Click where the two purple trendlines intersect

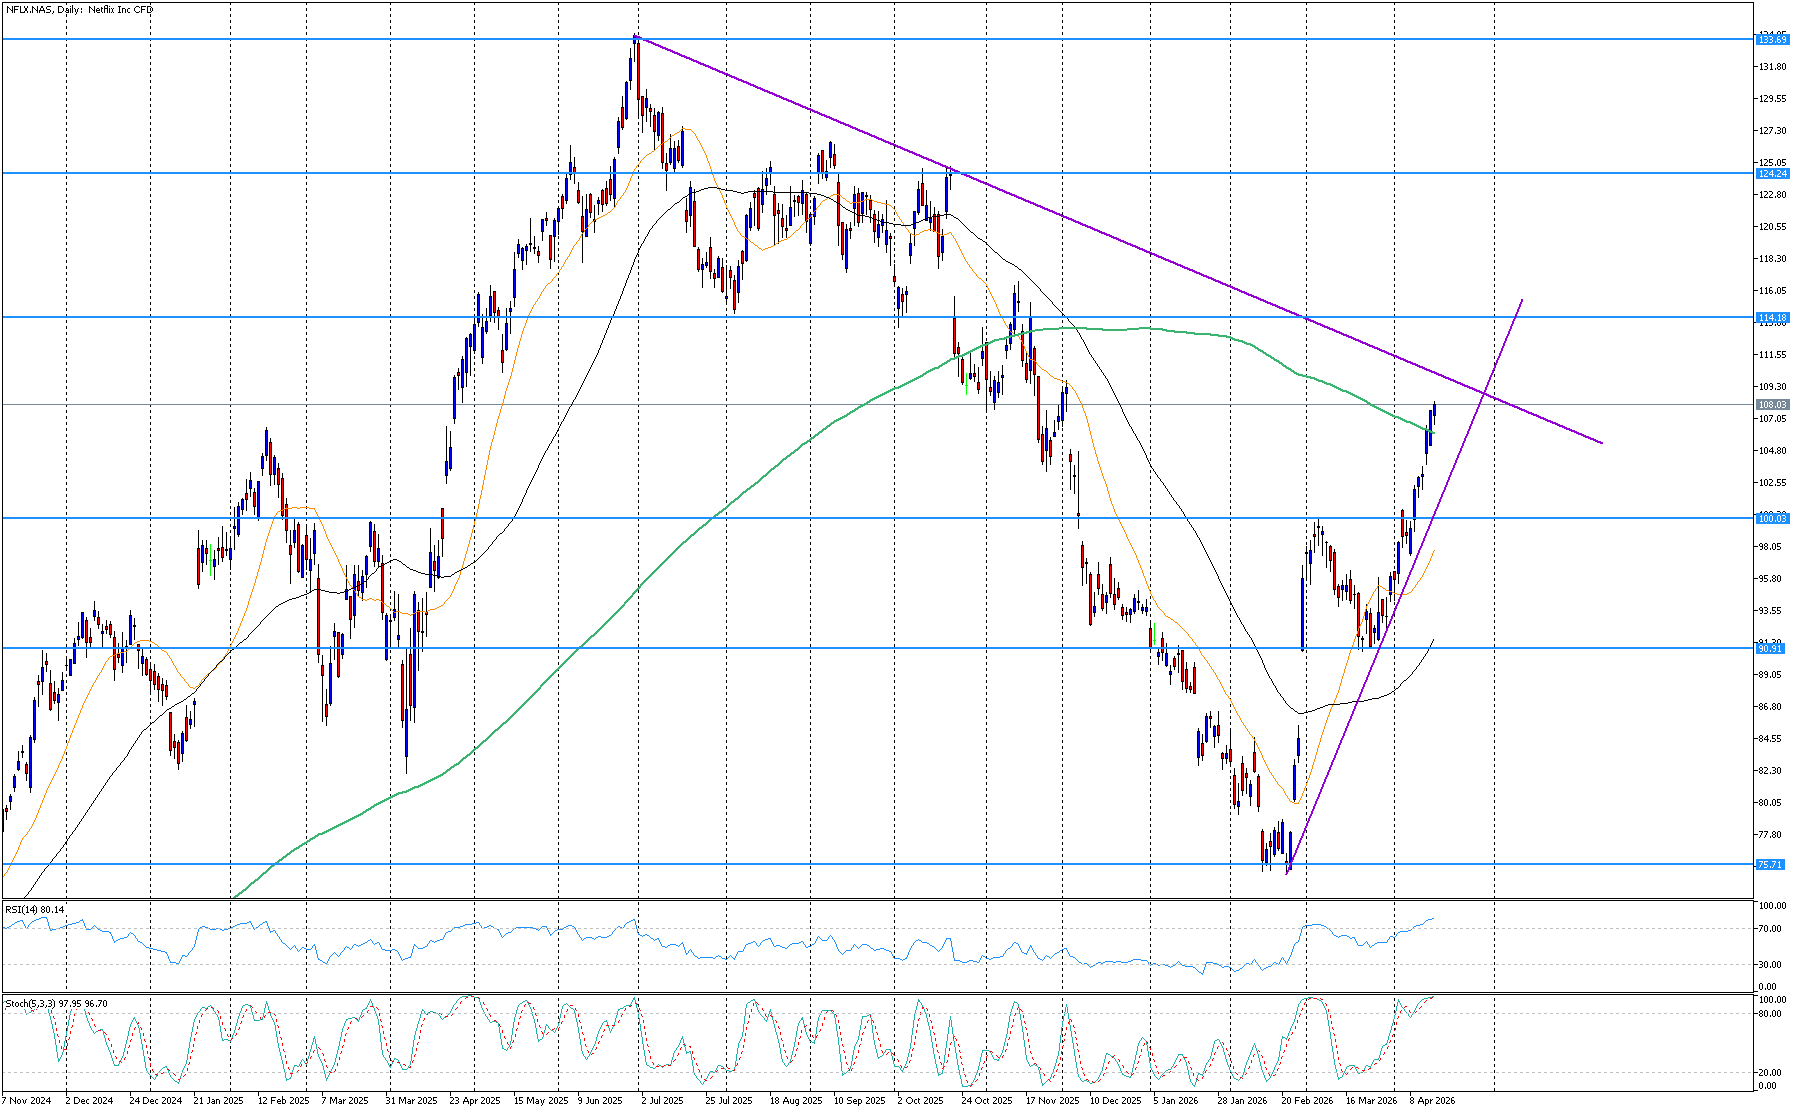coord(1489,397)
